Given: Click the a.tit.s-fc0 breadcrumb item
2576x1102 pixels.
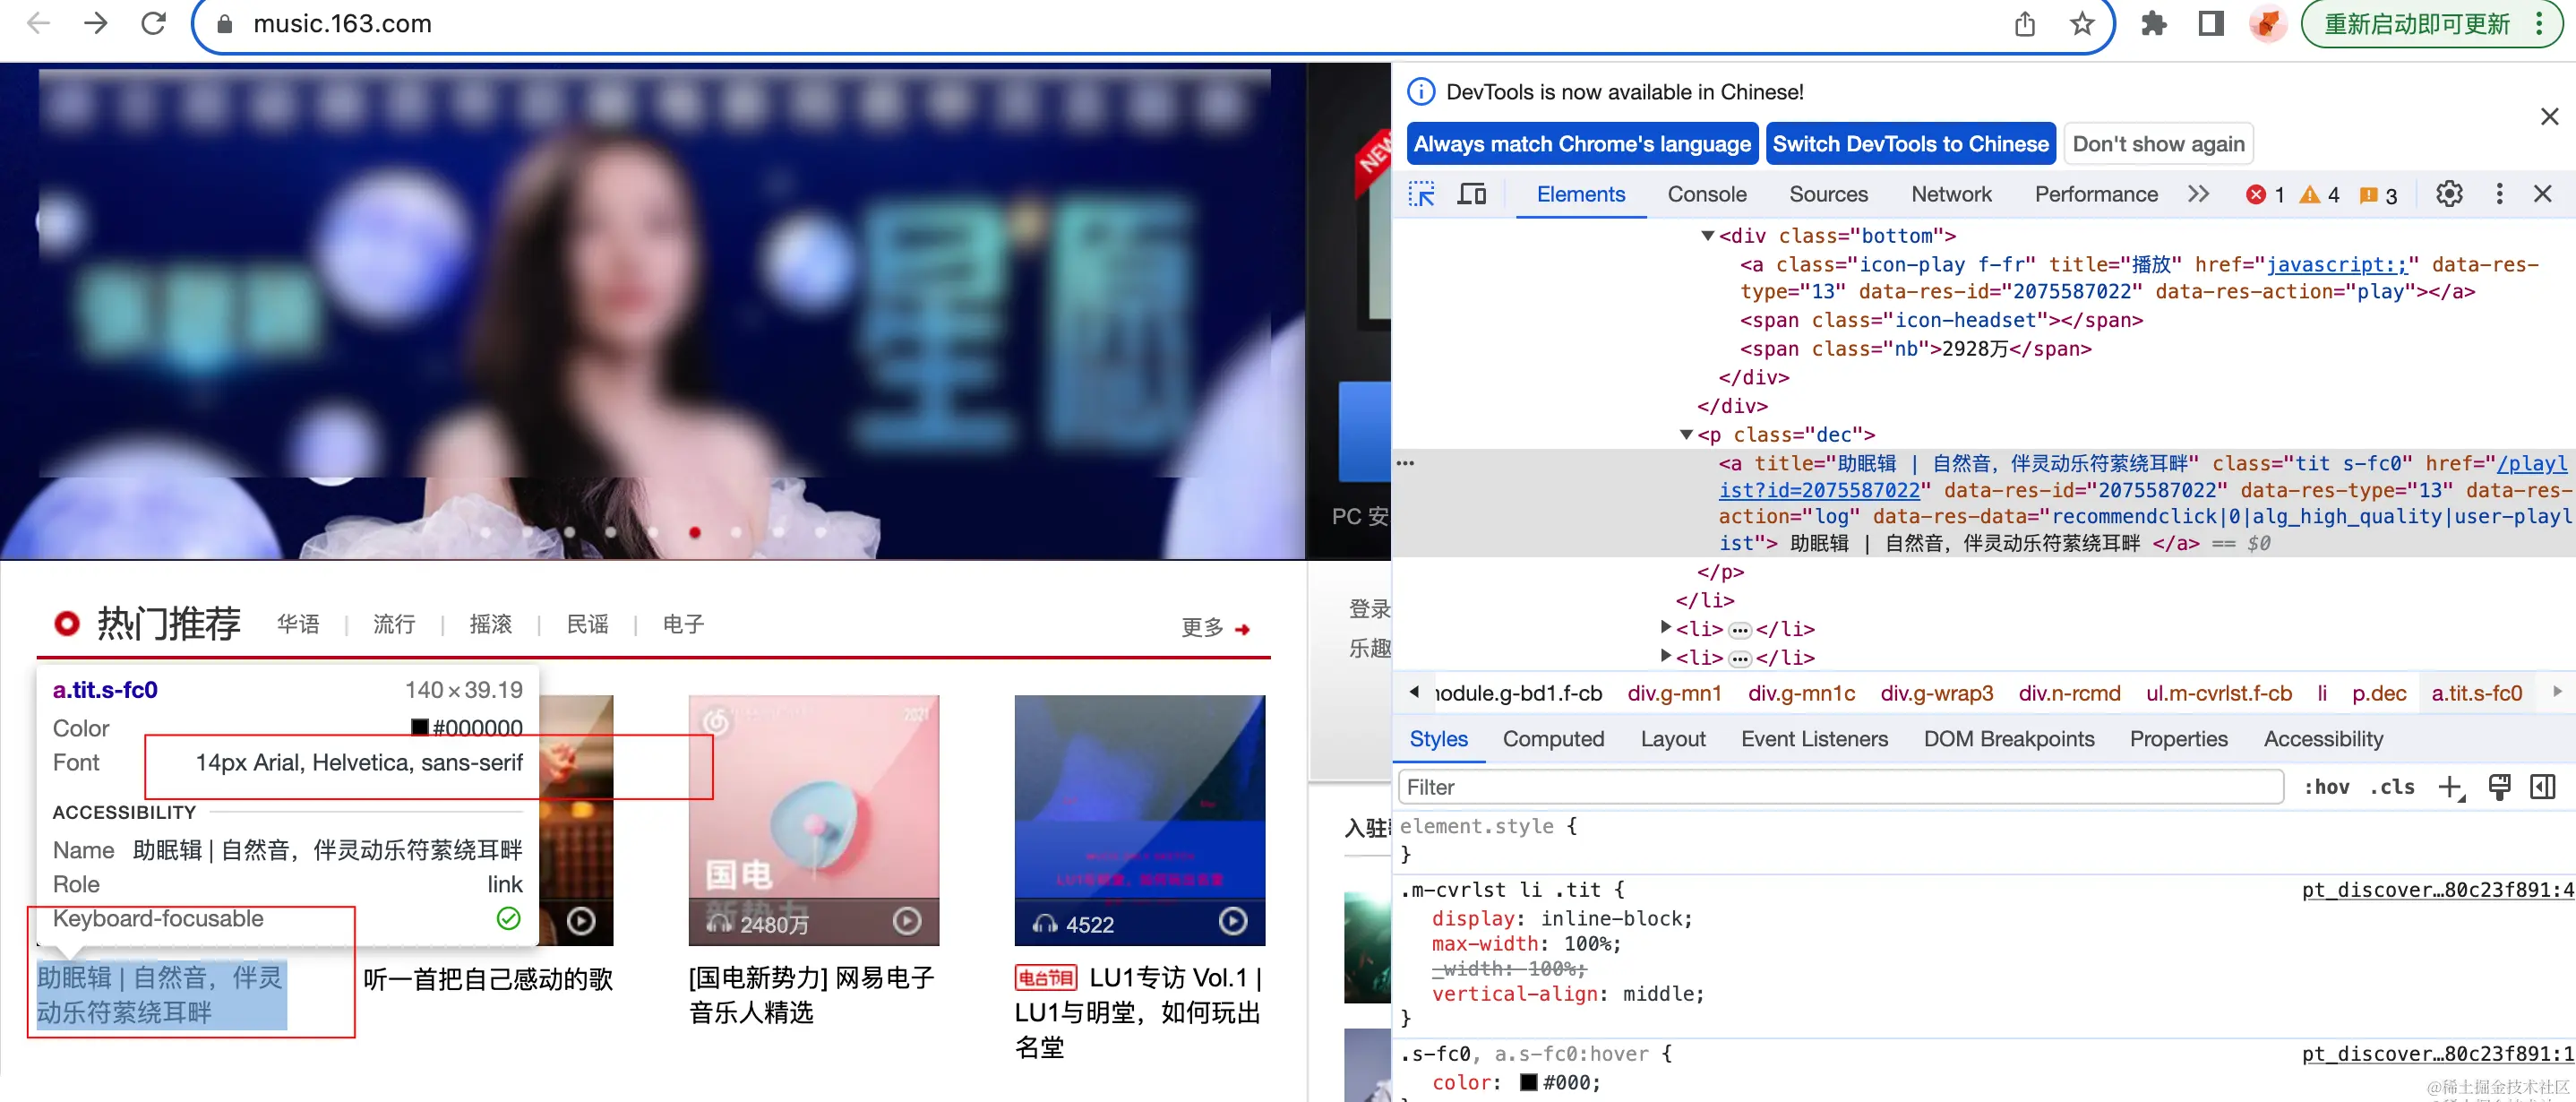Looking at the screenshot, I should [x=2476, y=693].
